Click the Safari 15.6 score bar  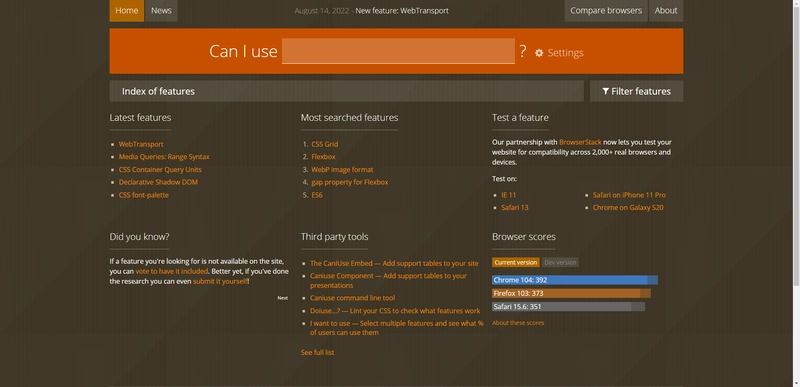568,306
